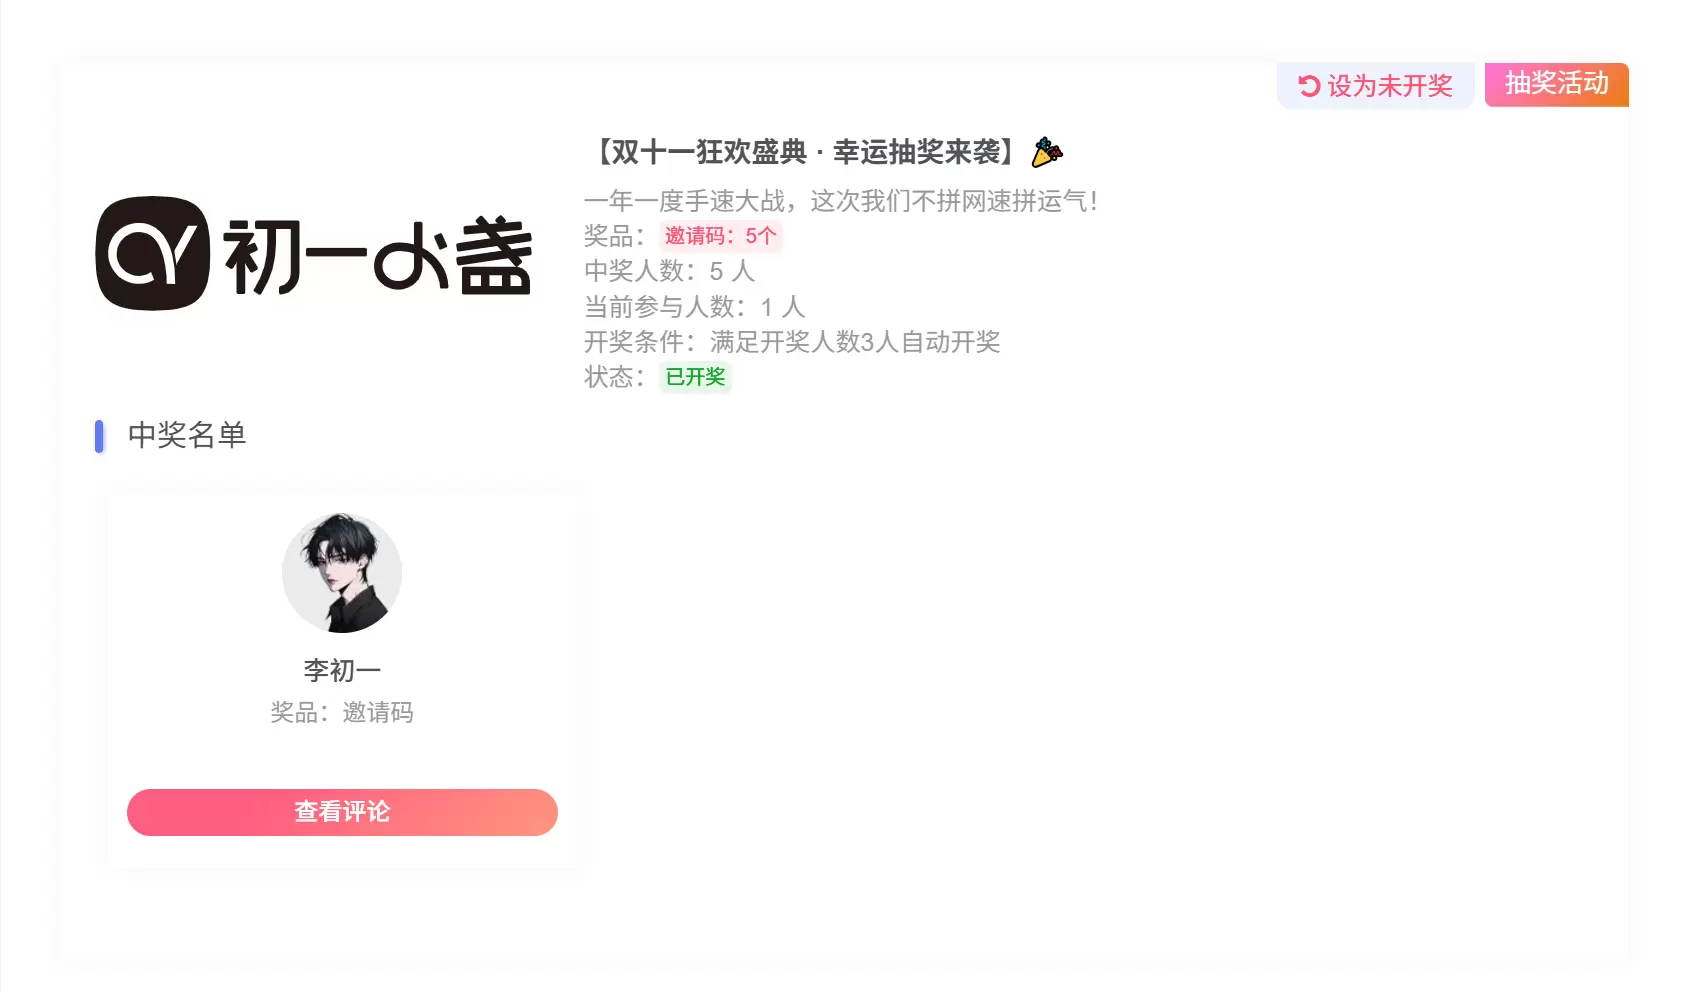Click the 设为未开奖 reset button
This screenshot has height=992, width=1682.
pyautogui.click(x=1375, y=86)
